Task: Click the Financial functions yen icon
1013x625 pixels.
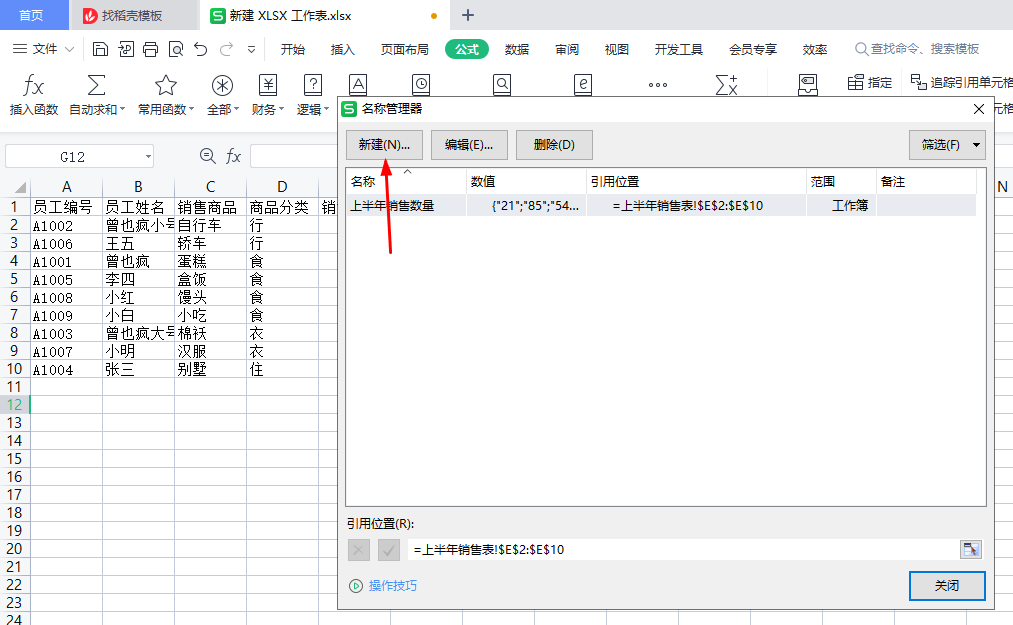Action: pos(267,85)
